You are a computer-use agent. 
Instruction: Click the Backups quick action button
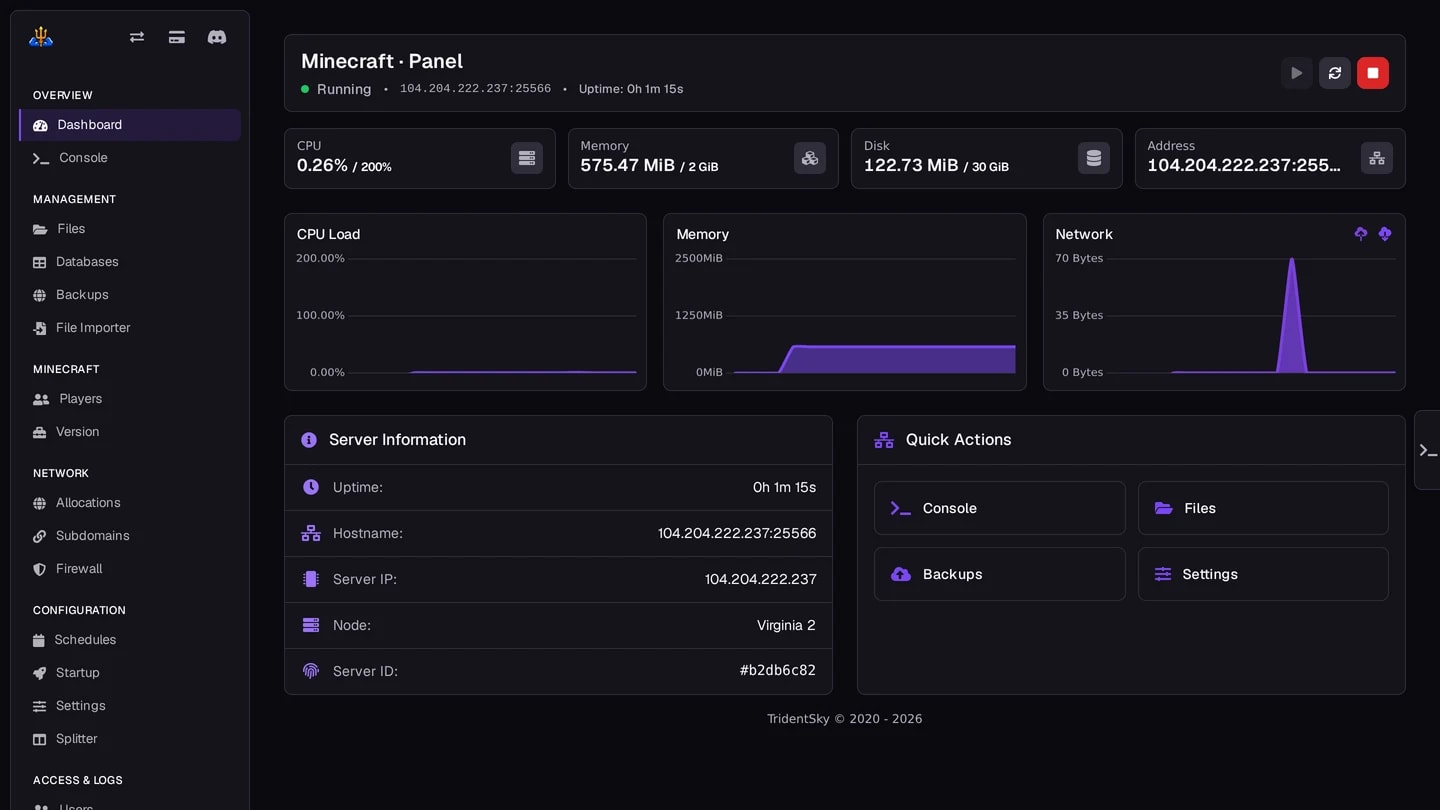(1000, 574)
